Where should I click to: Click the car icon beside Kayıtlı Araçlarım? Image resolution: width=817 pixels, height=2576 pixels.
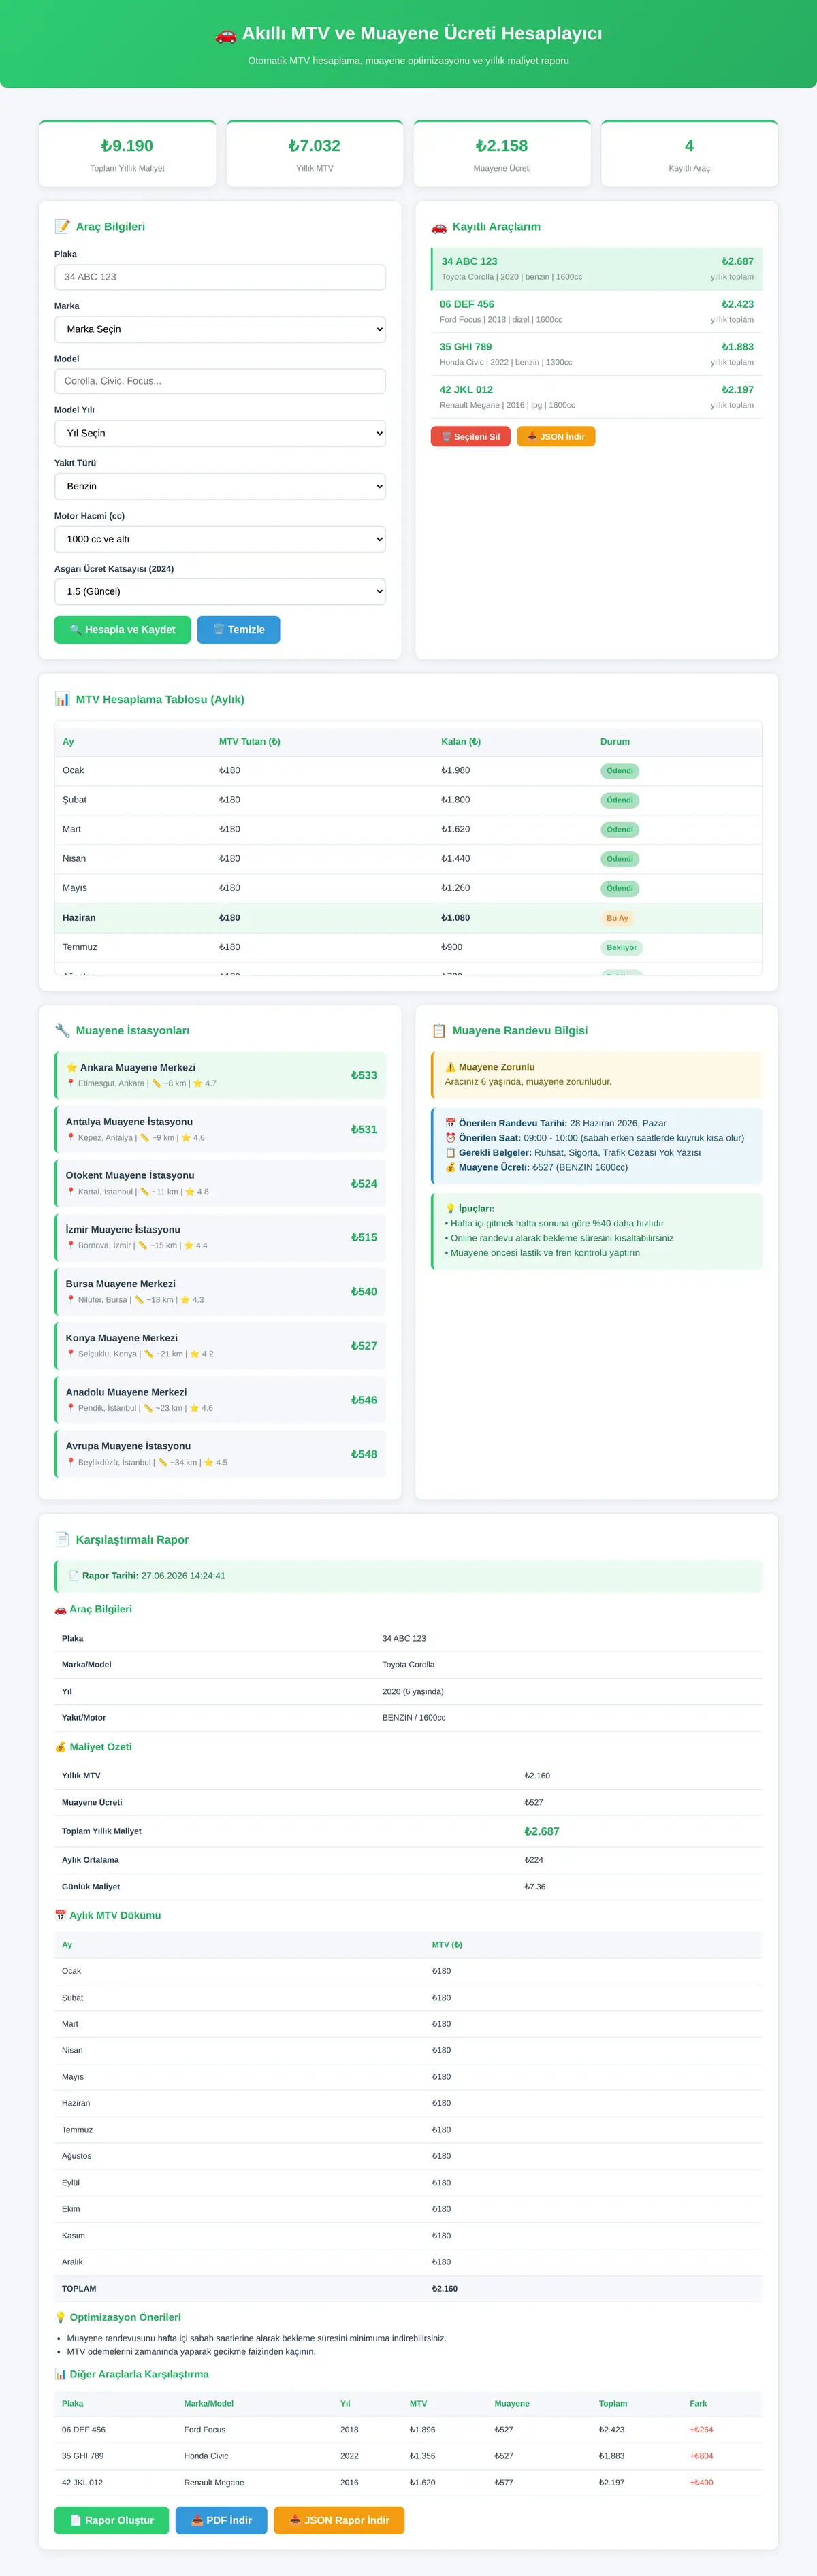click(439, 227)
